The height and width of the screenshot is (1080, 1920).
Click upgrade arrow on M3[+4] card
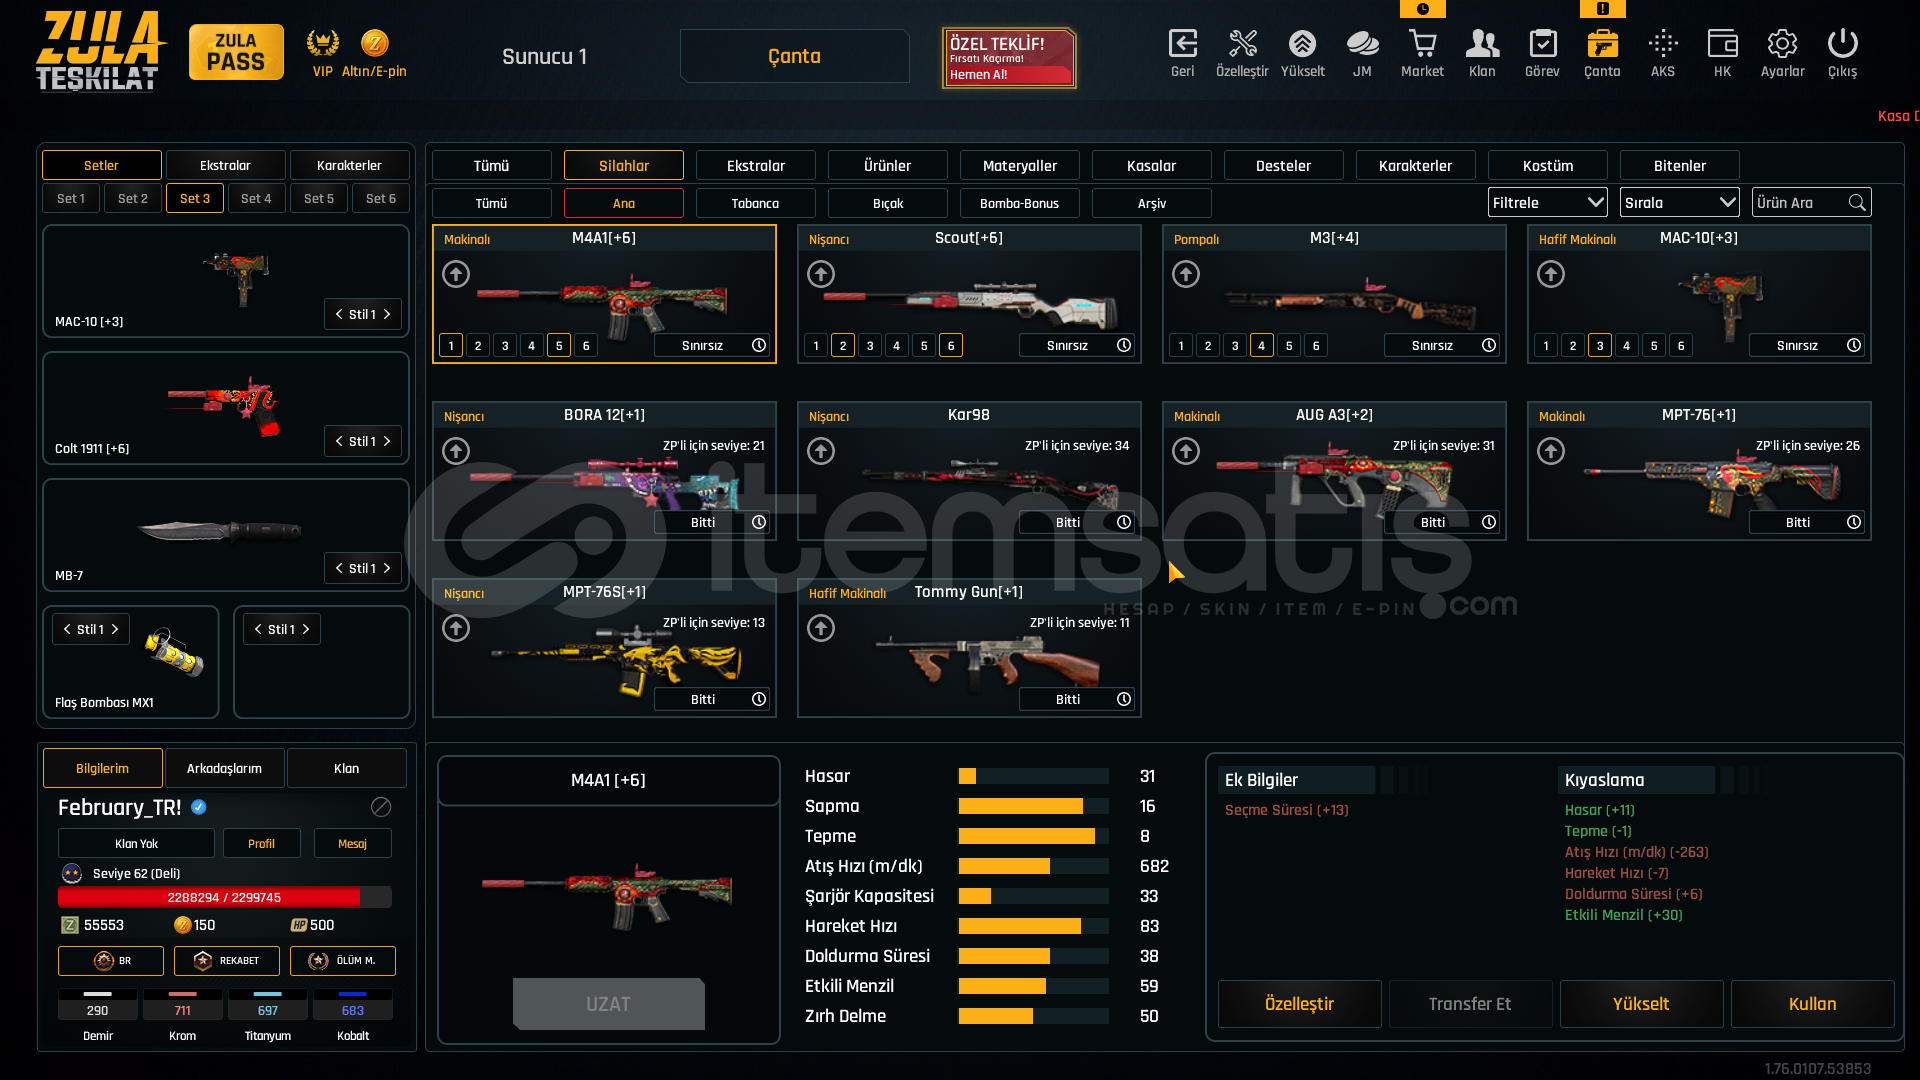[x=1186, y=274]
